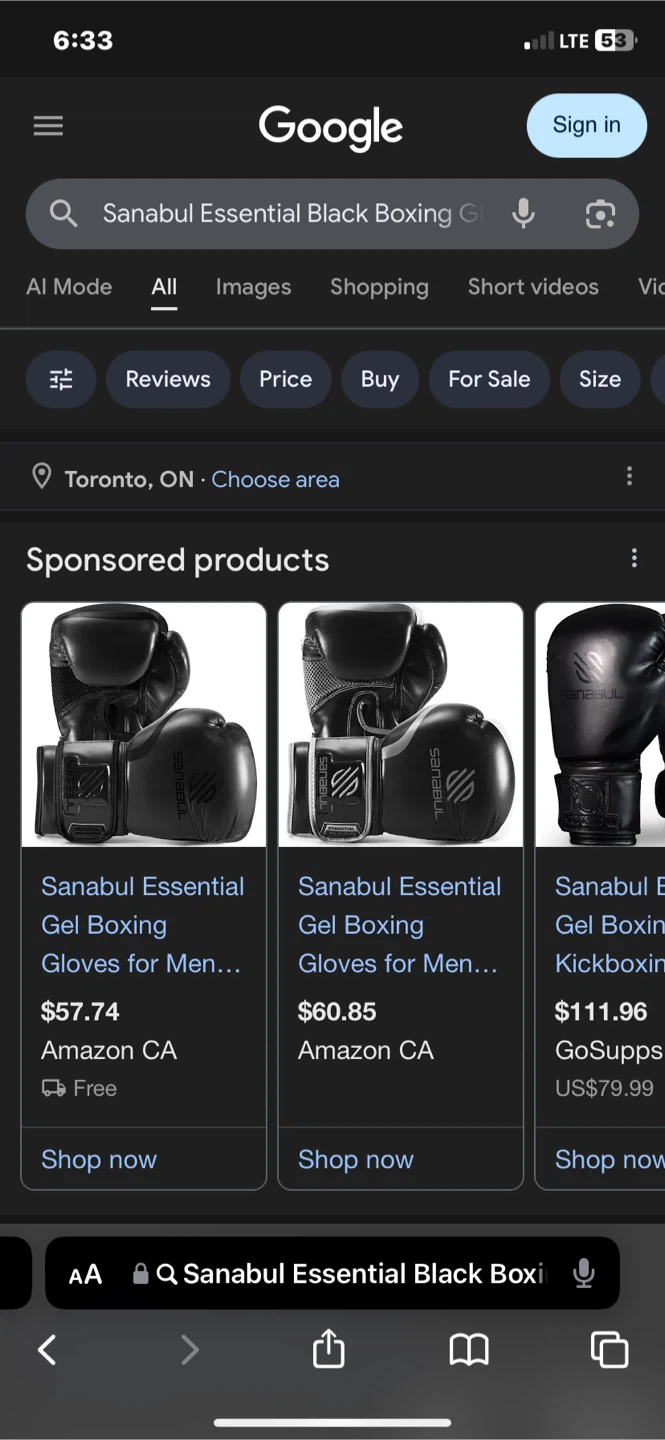Open the Sponsored products options menu
Viewport: 665px width, 1440px height.
634,557
